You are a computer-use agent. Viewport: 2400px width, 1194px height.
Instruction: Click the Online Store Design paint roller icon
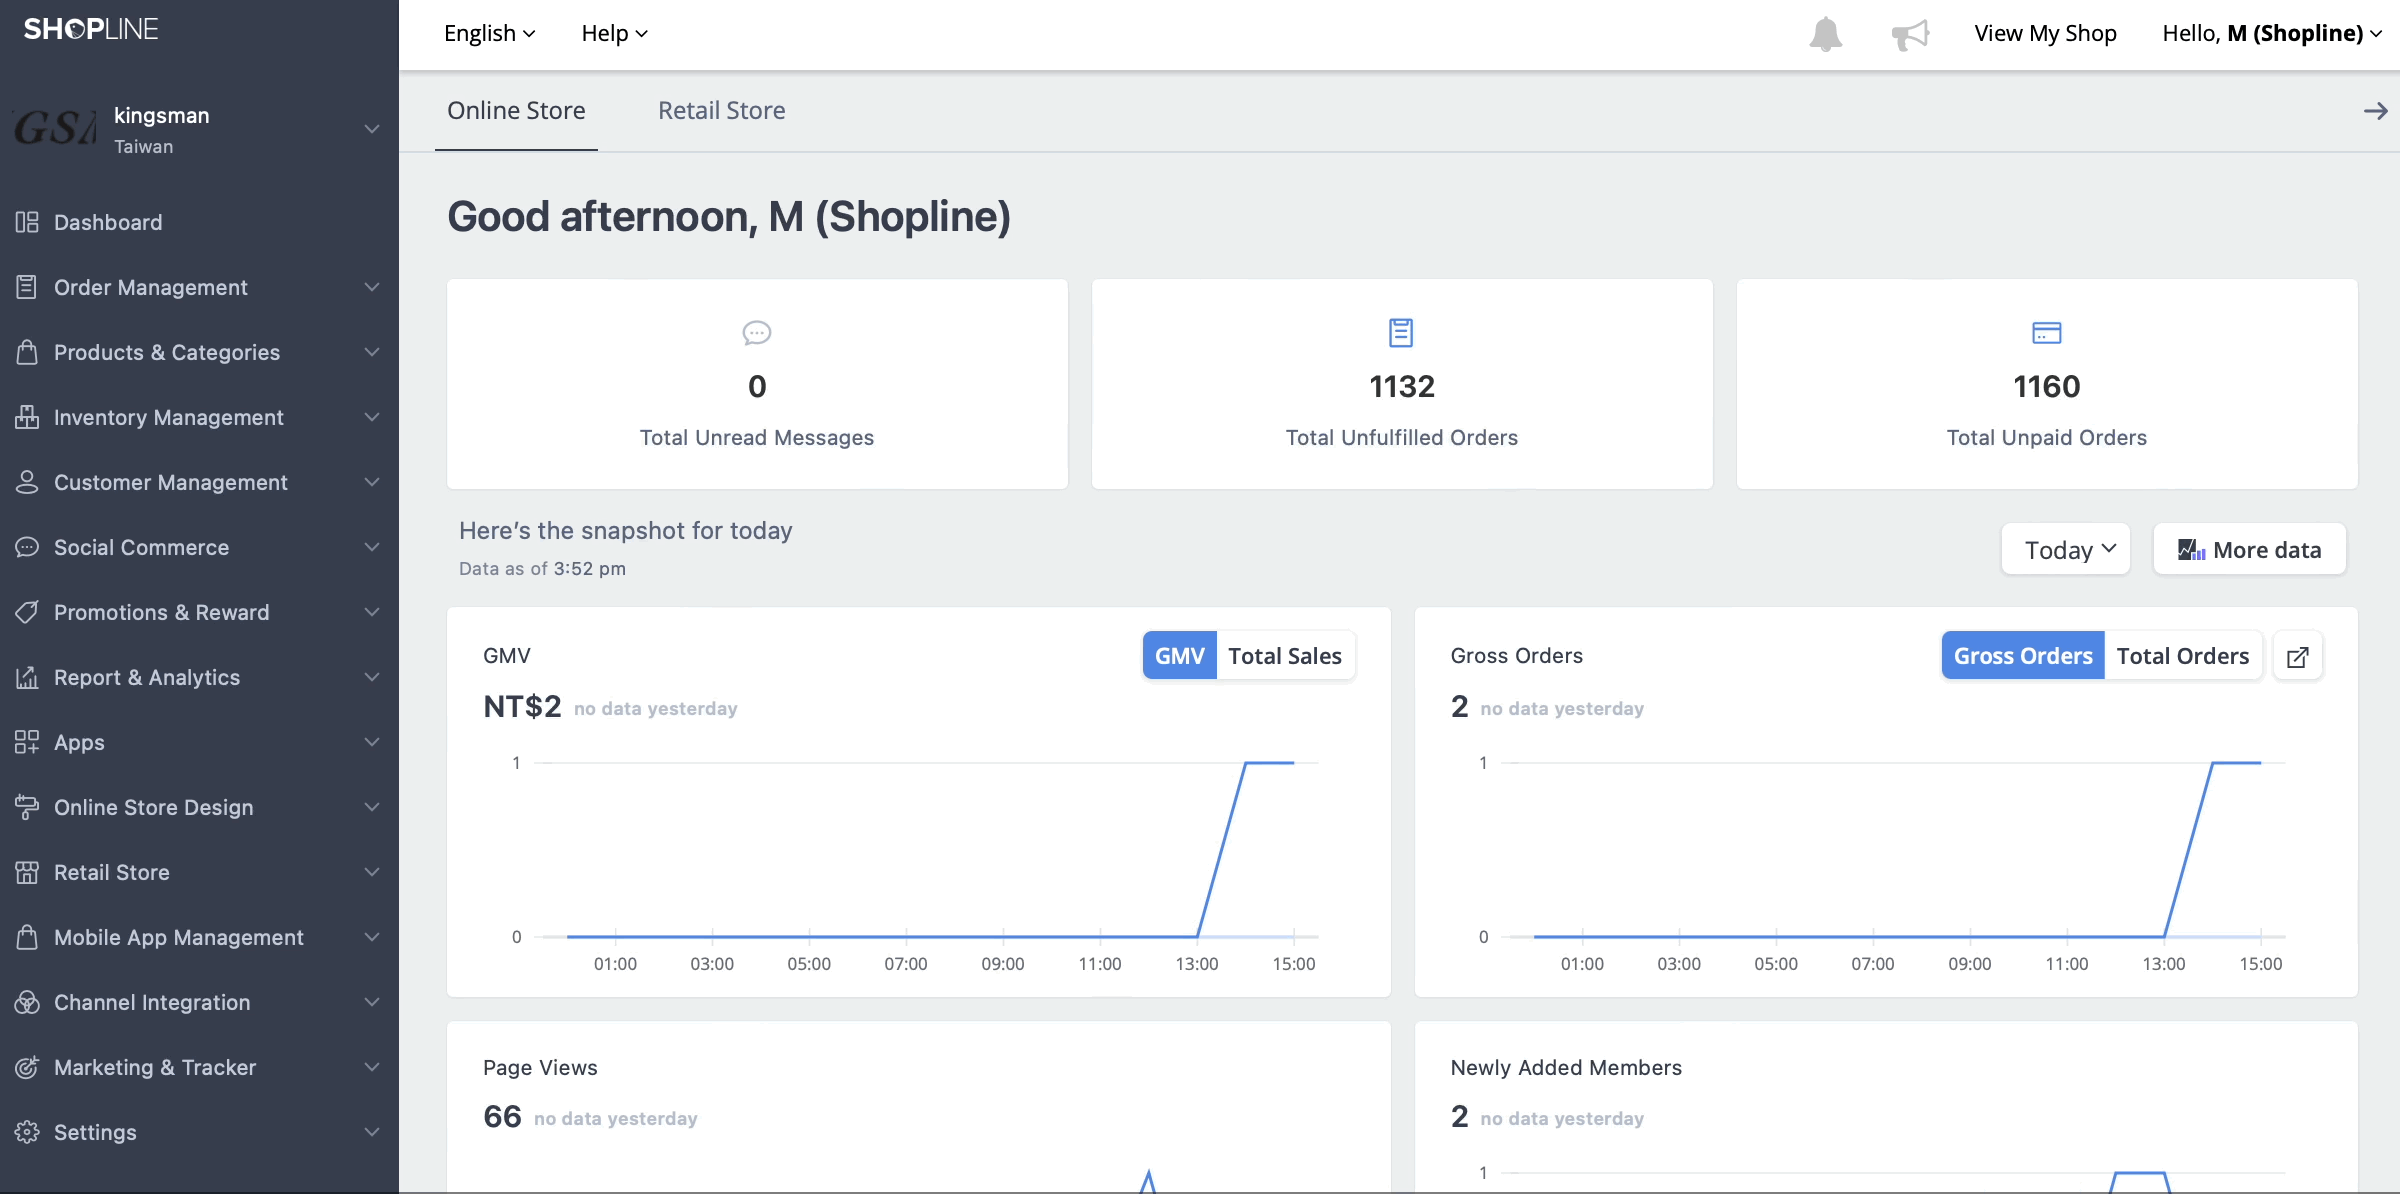(x=27, y=807)
